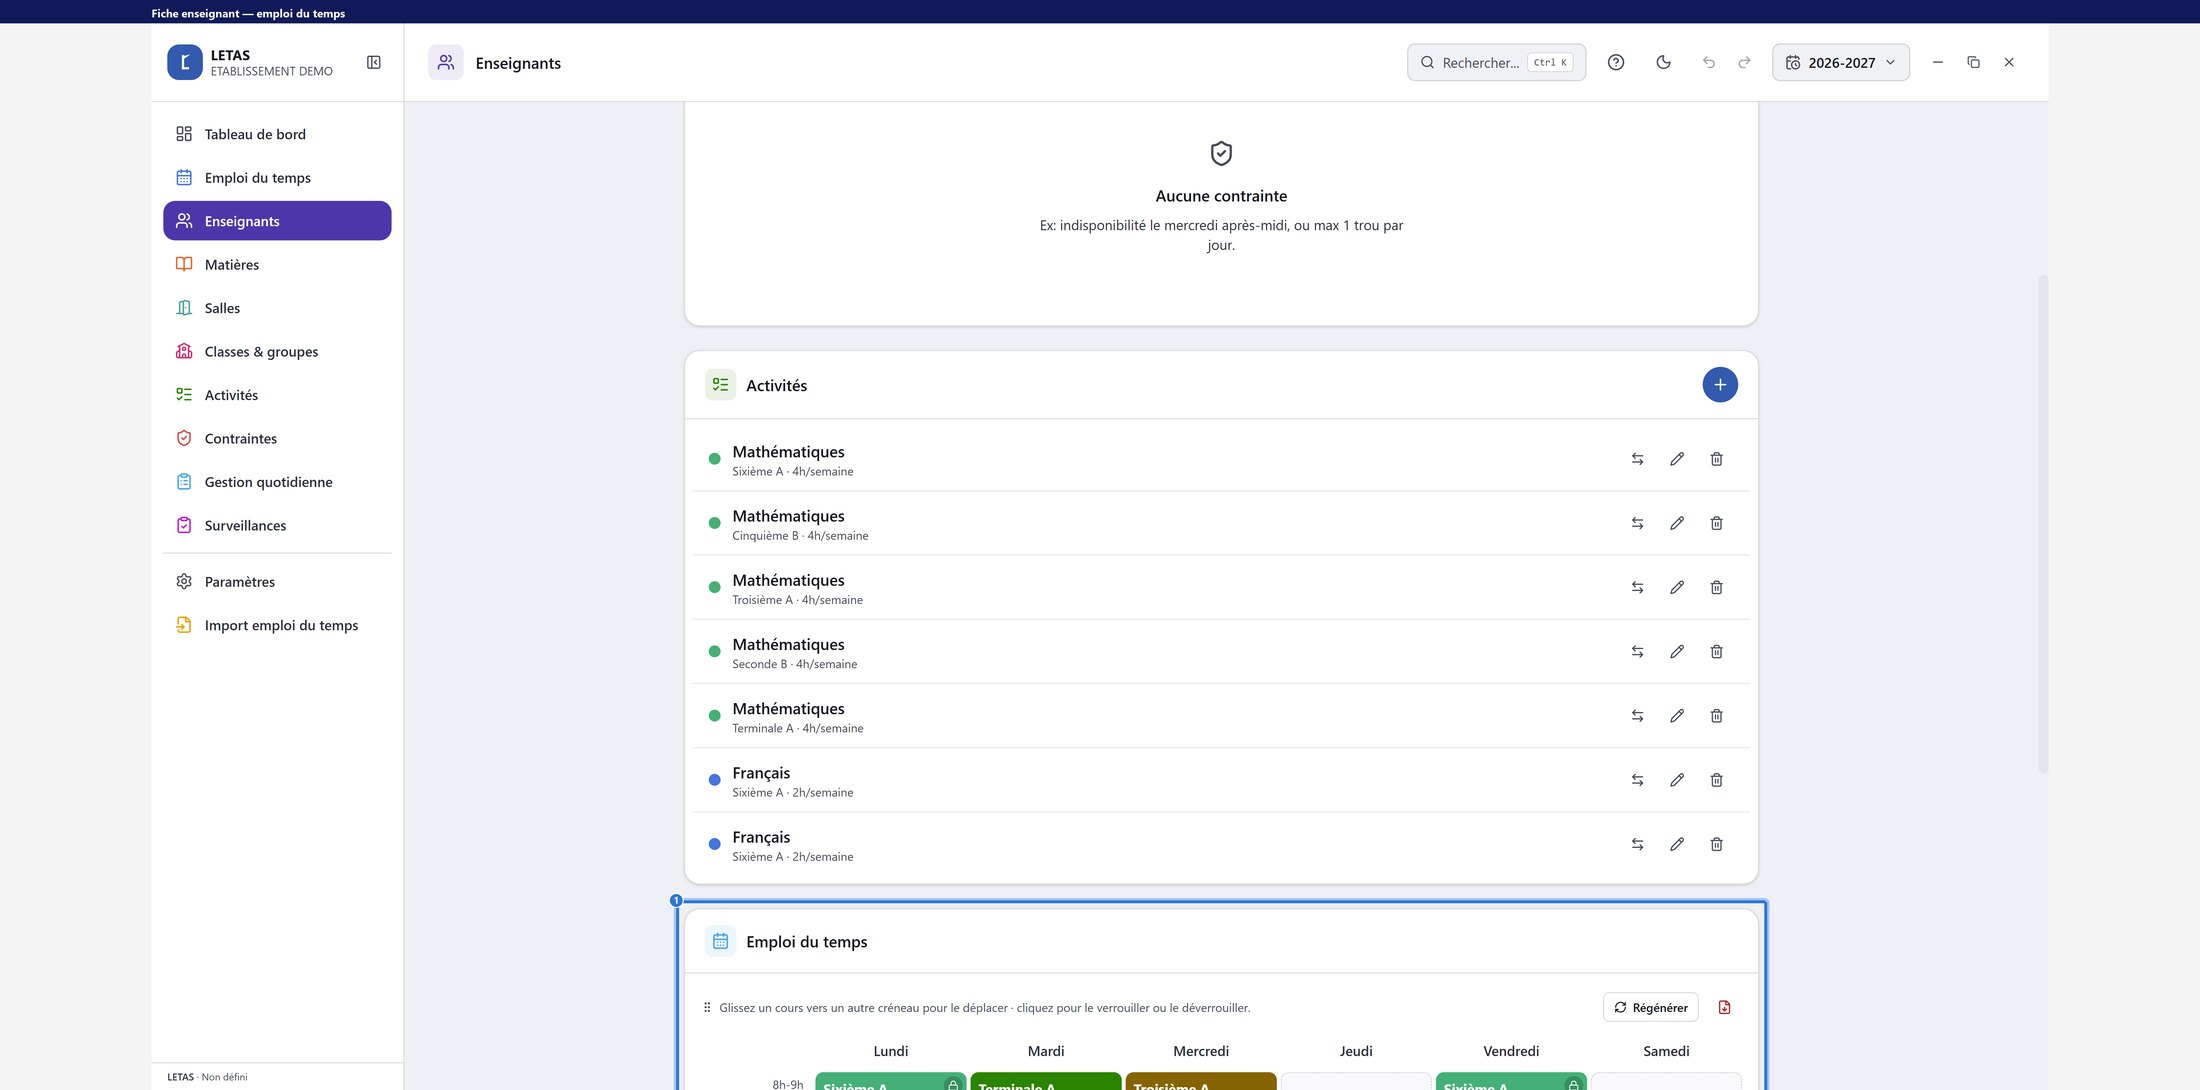The height and width of the screenshot is (1090, 2200).
Task: Edit Mathématiques Sixième A activity
Action: point(1677,459)
